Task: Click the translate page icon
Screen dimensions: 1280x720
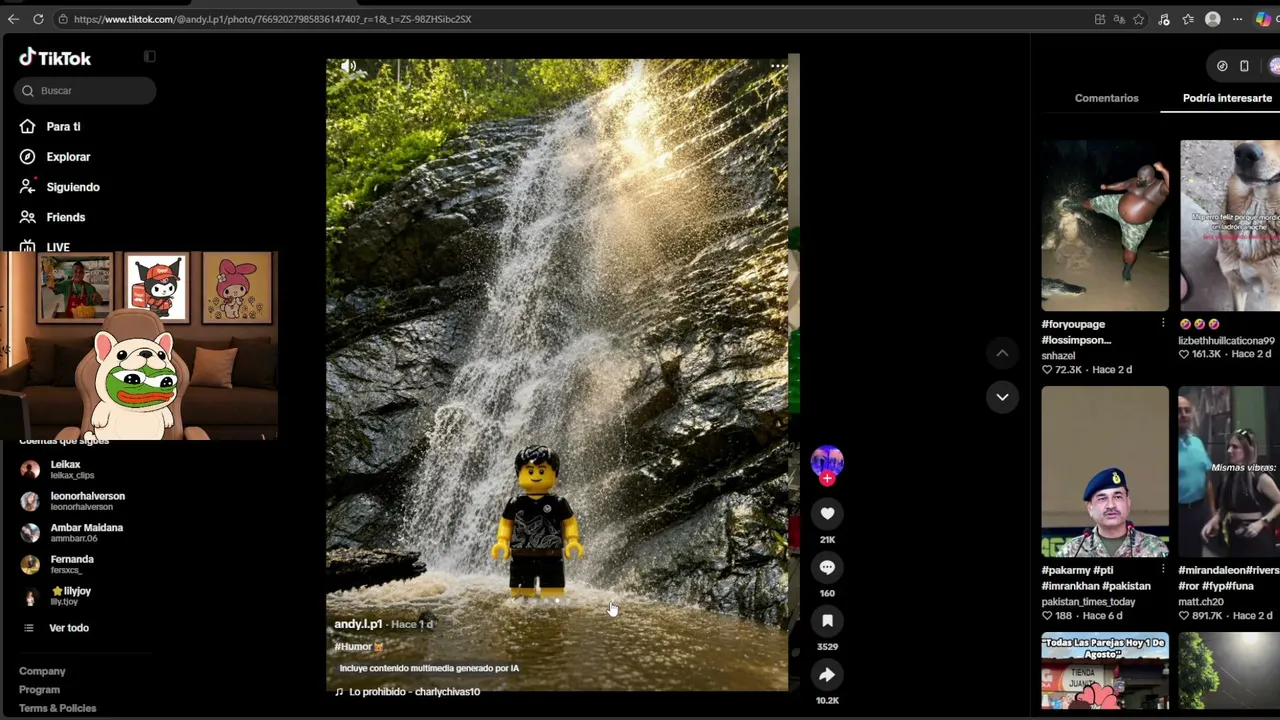Action: [x=1119, y=19]
